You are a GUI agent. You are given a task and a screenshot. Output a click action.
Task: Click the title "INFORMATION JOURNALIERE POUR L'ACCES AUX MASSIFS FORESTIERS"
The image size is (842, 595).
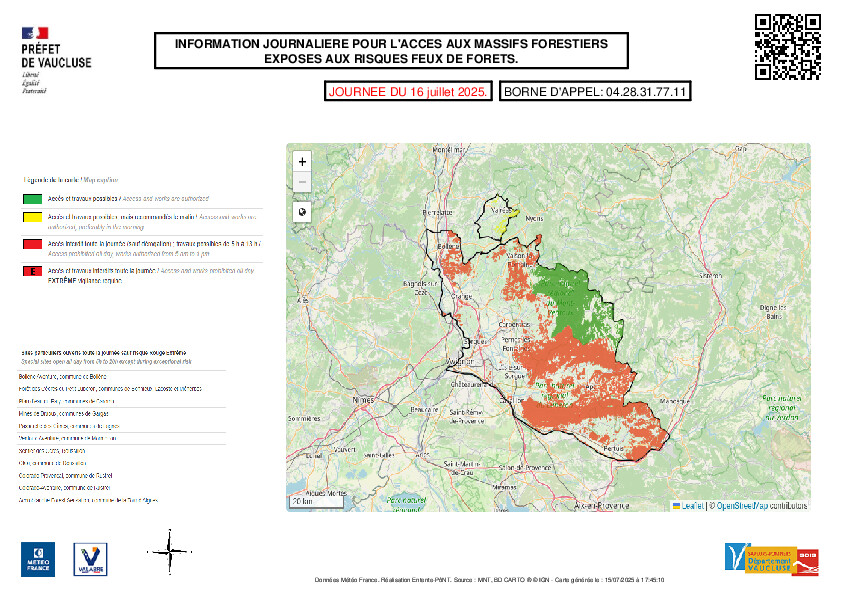click(391, 43)
